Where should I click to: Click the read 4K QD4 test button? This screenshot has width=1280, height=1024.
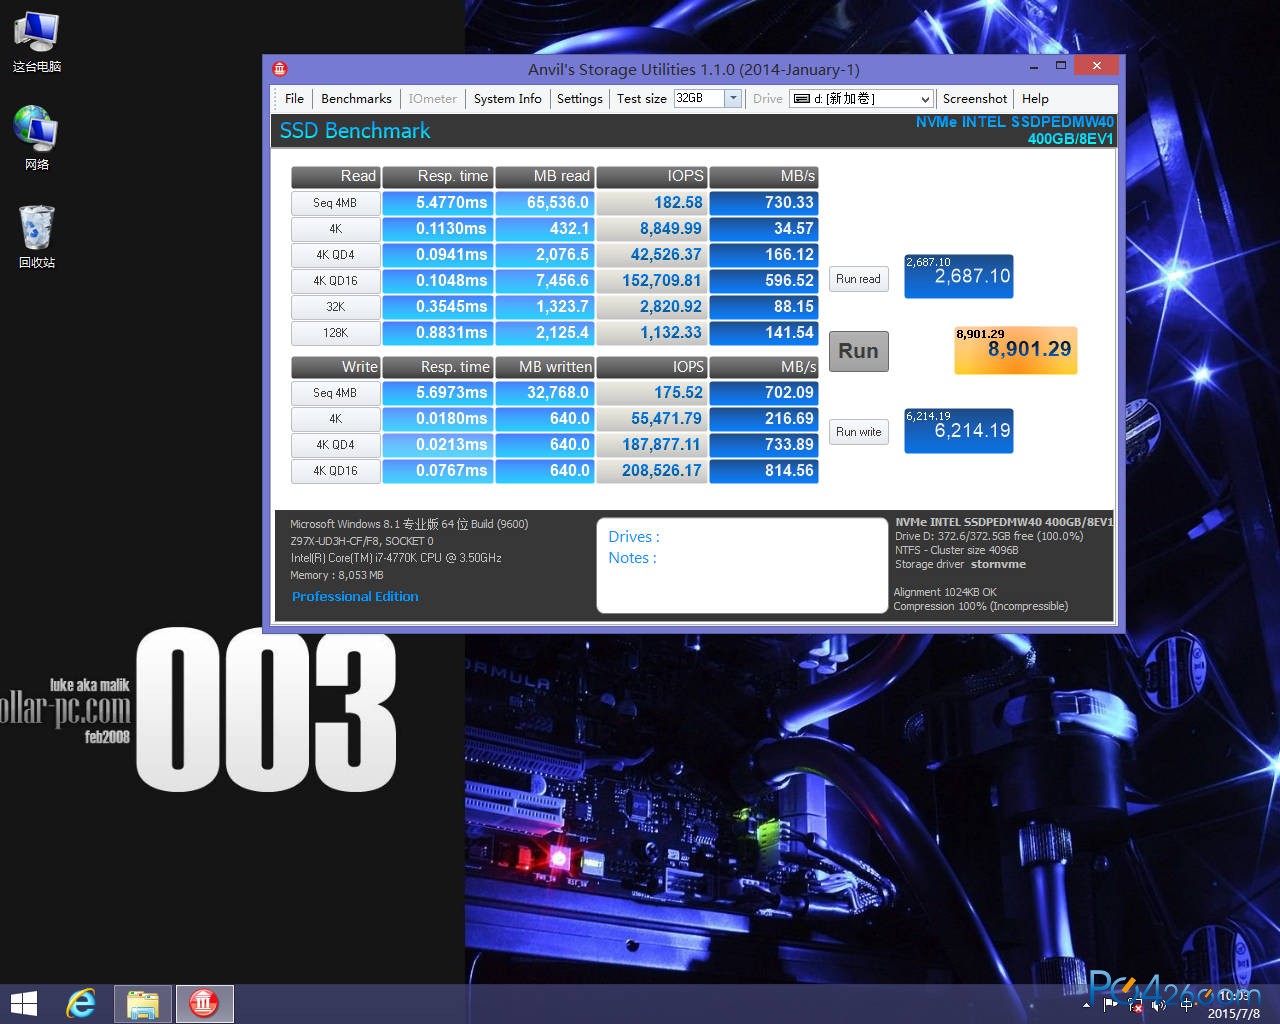335,255
